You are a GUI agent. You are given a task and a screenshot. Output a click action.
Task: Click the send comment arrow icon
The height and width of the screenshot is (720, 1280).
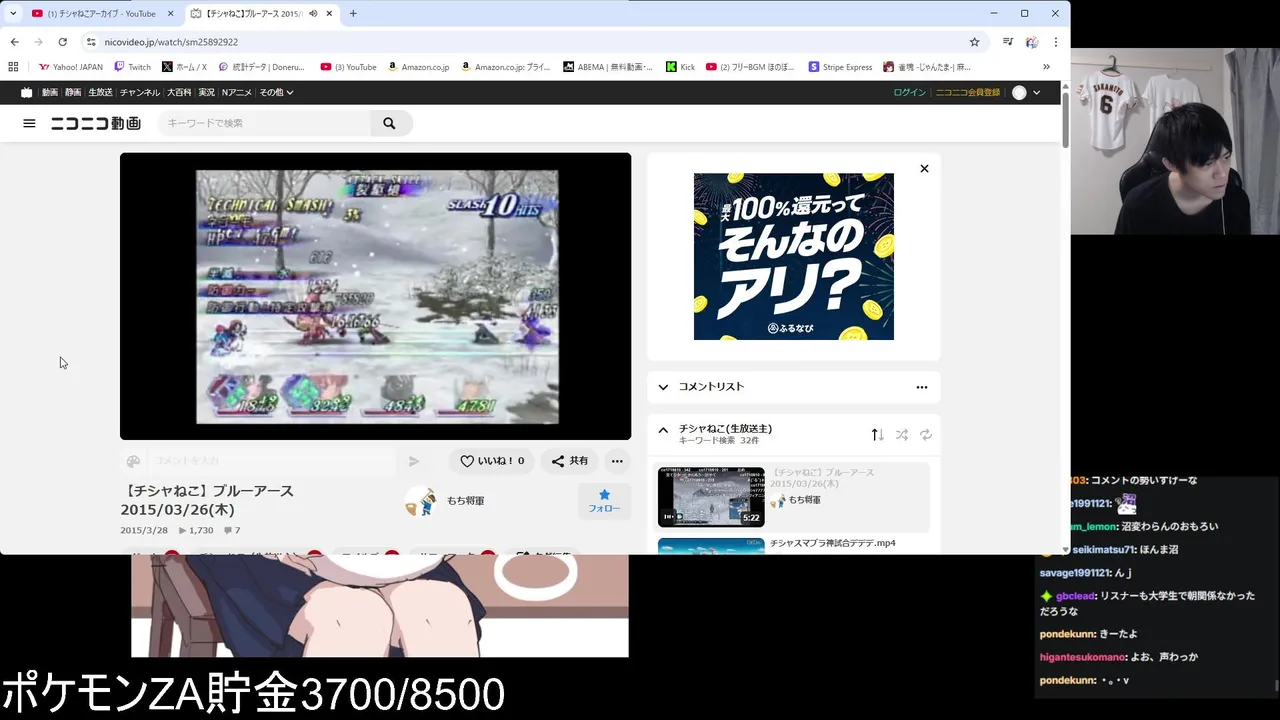coord(414,461)
